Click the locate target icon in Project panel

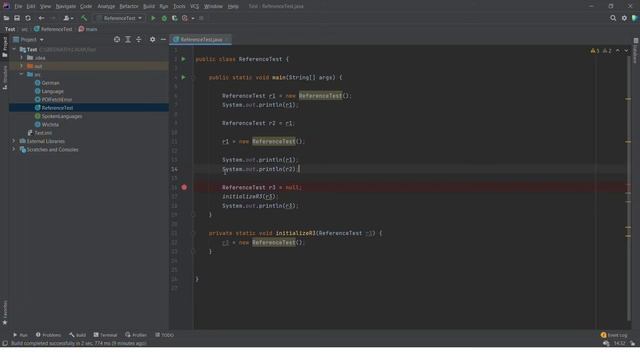[117, 39]
